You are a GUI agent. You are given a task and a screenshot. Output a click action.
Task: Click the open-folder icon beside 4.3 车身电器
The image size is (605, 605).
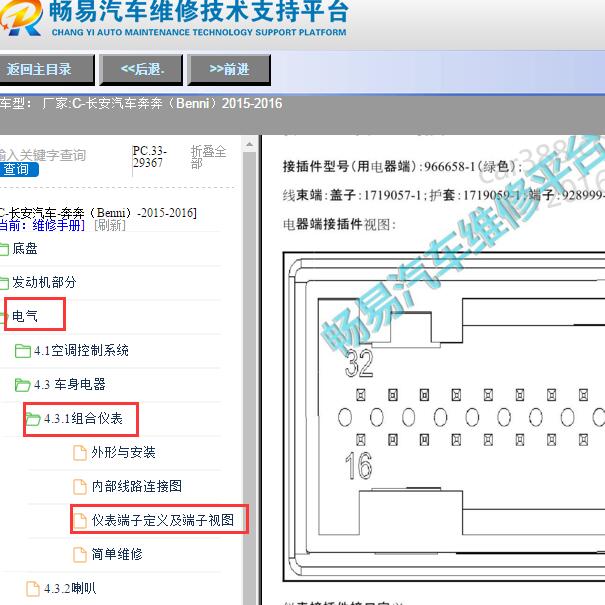pos(22,385)
